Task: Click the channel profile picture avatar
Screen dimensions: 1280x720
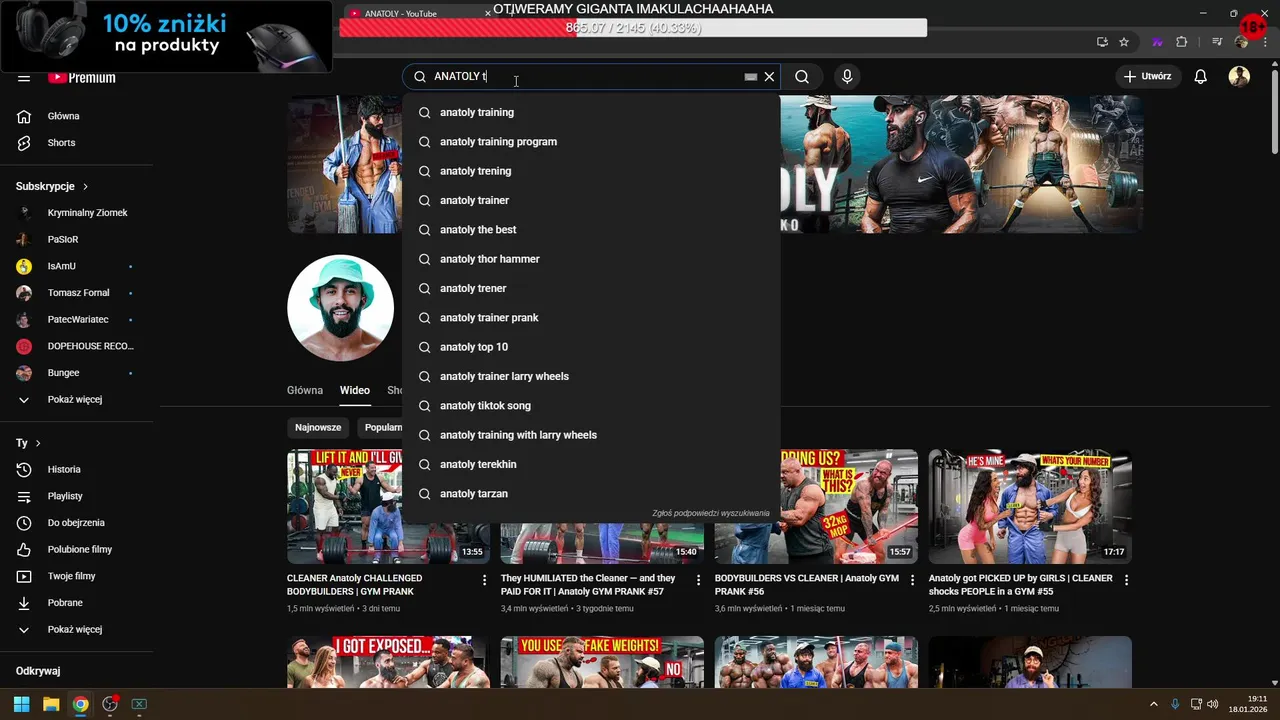Action: [340, 308]
